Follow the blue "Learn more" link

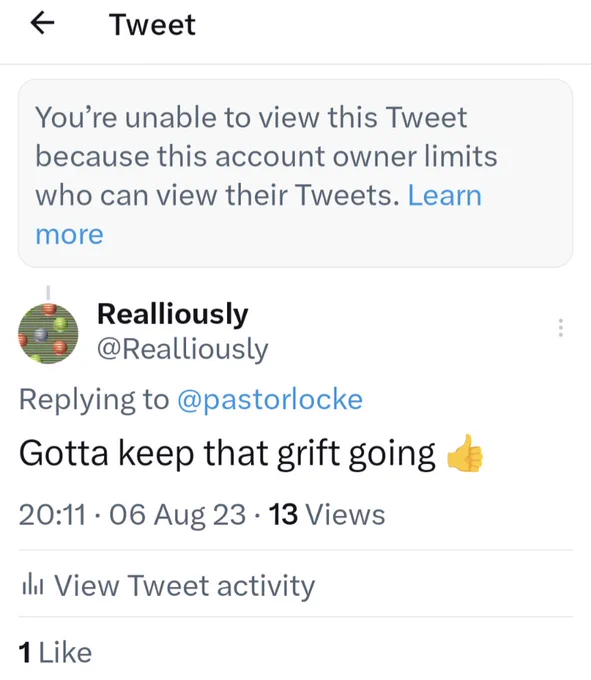[445, 196]
